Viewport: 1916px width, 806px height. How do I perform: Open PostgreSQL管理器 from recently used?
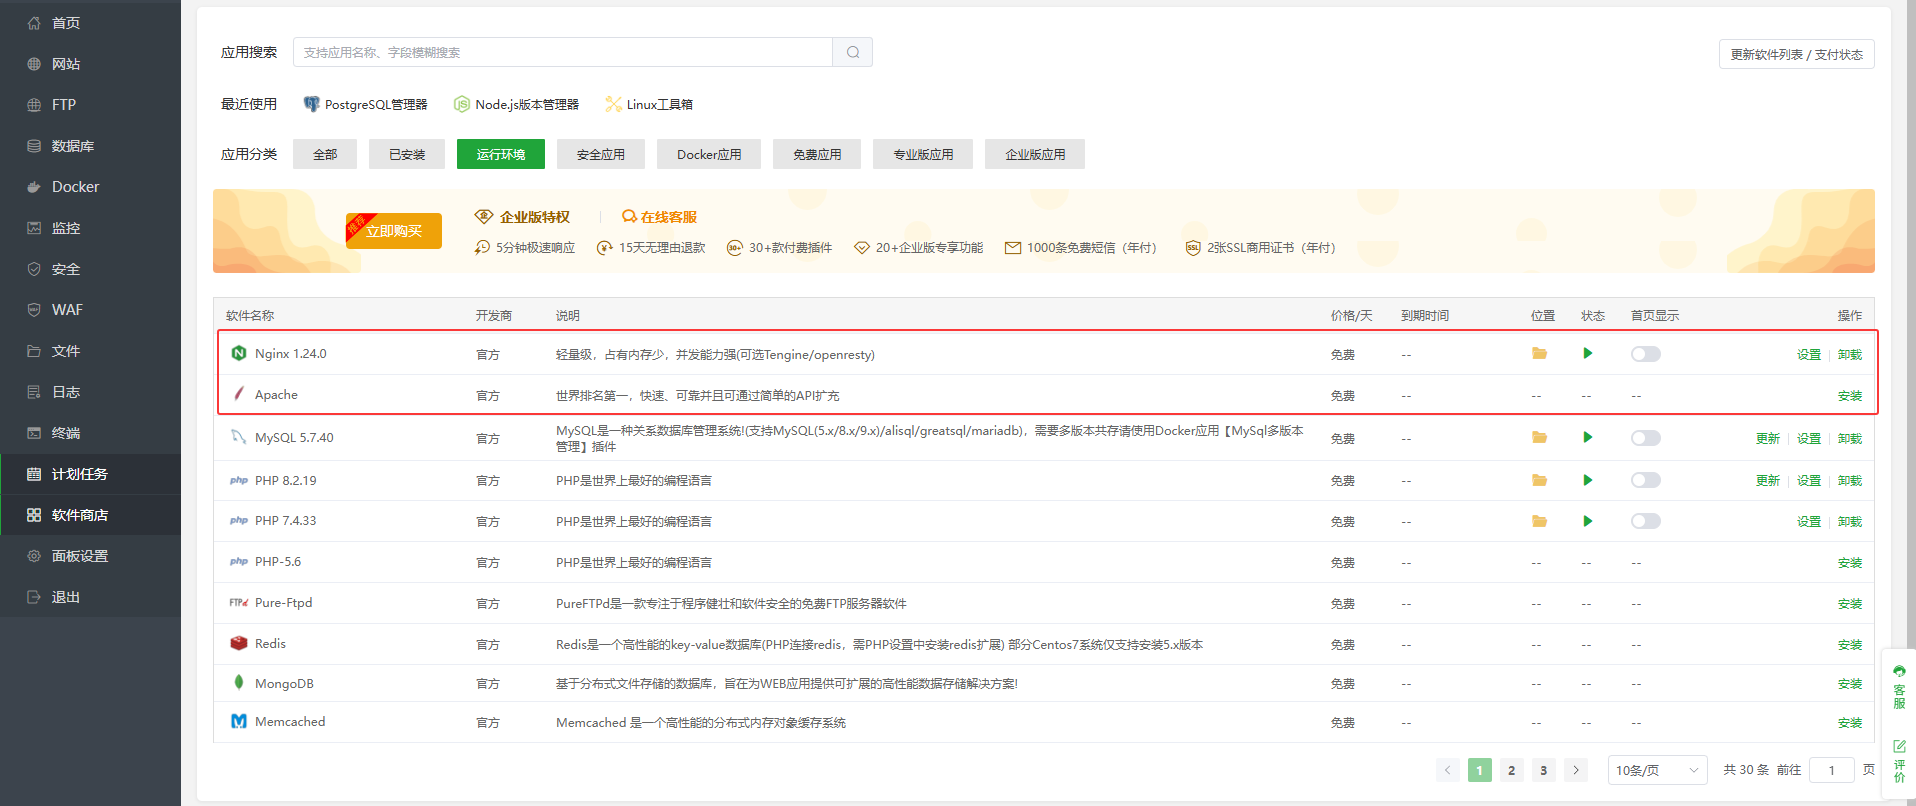(x=366, y=104)
